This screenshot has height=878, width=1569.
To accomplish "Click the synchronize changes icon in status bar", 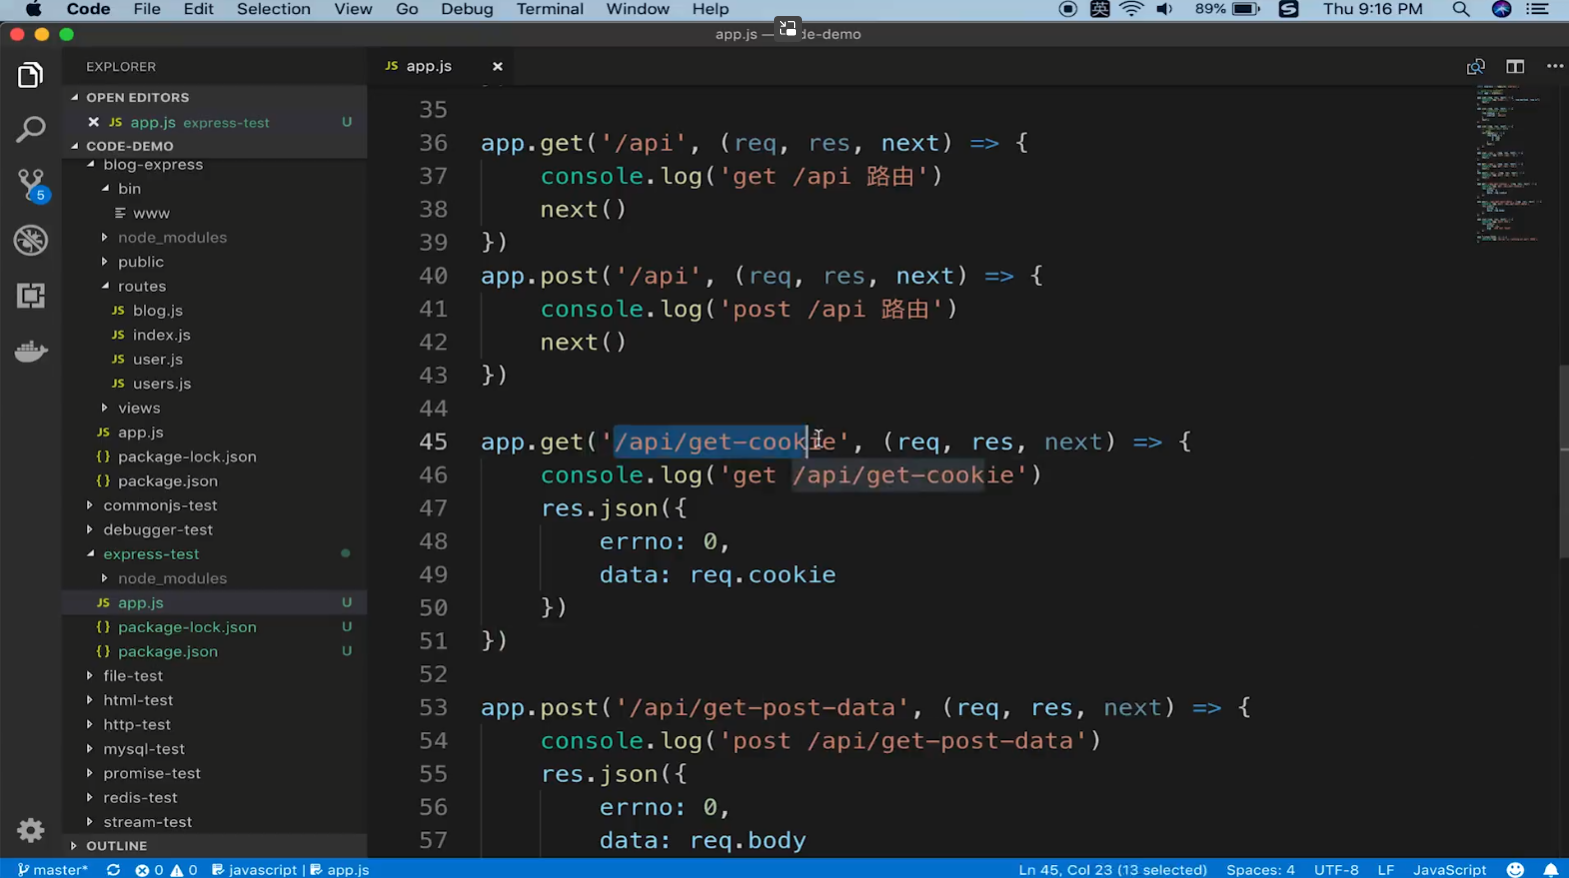I will pyautogui.click(x=113, y=870).
